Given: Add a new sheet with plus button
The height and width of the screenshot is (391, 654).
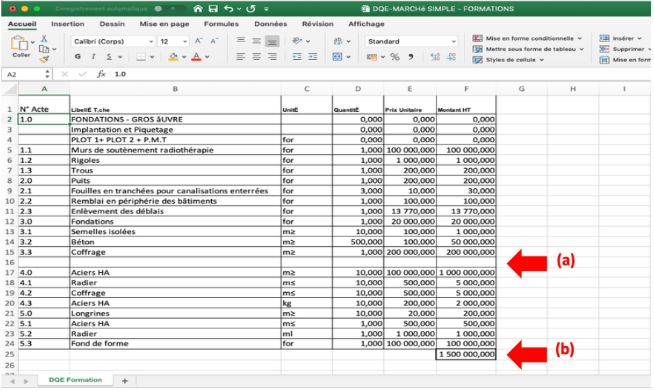Looking at the screenshot, I should tap(125, 381).
